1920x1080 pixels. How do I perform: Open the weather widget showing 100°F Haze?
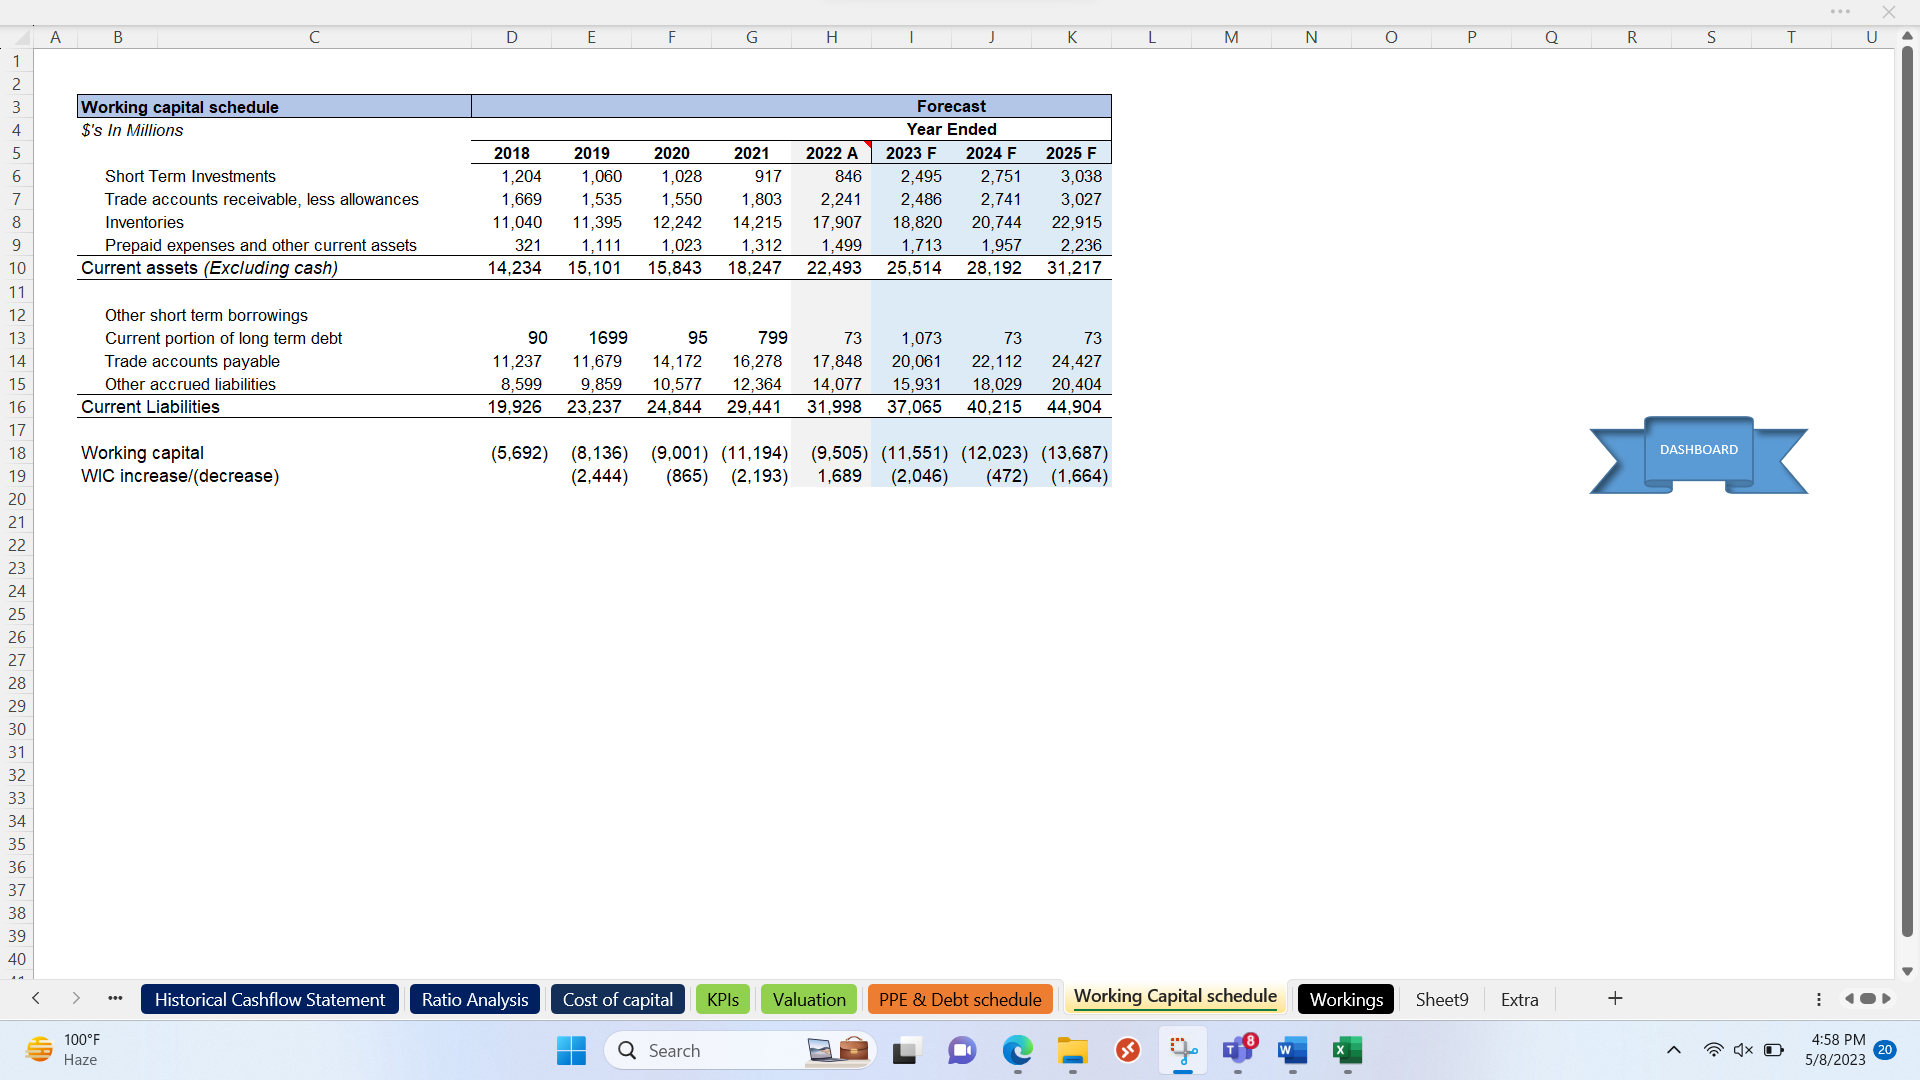pyautogui.click(x=60, y=1049)
